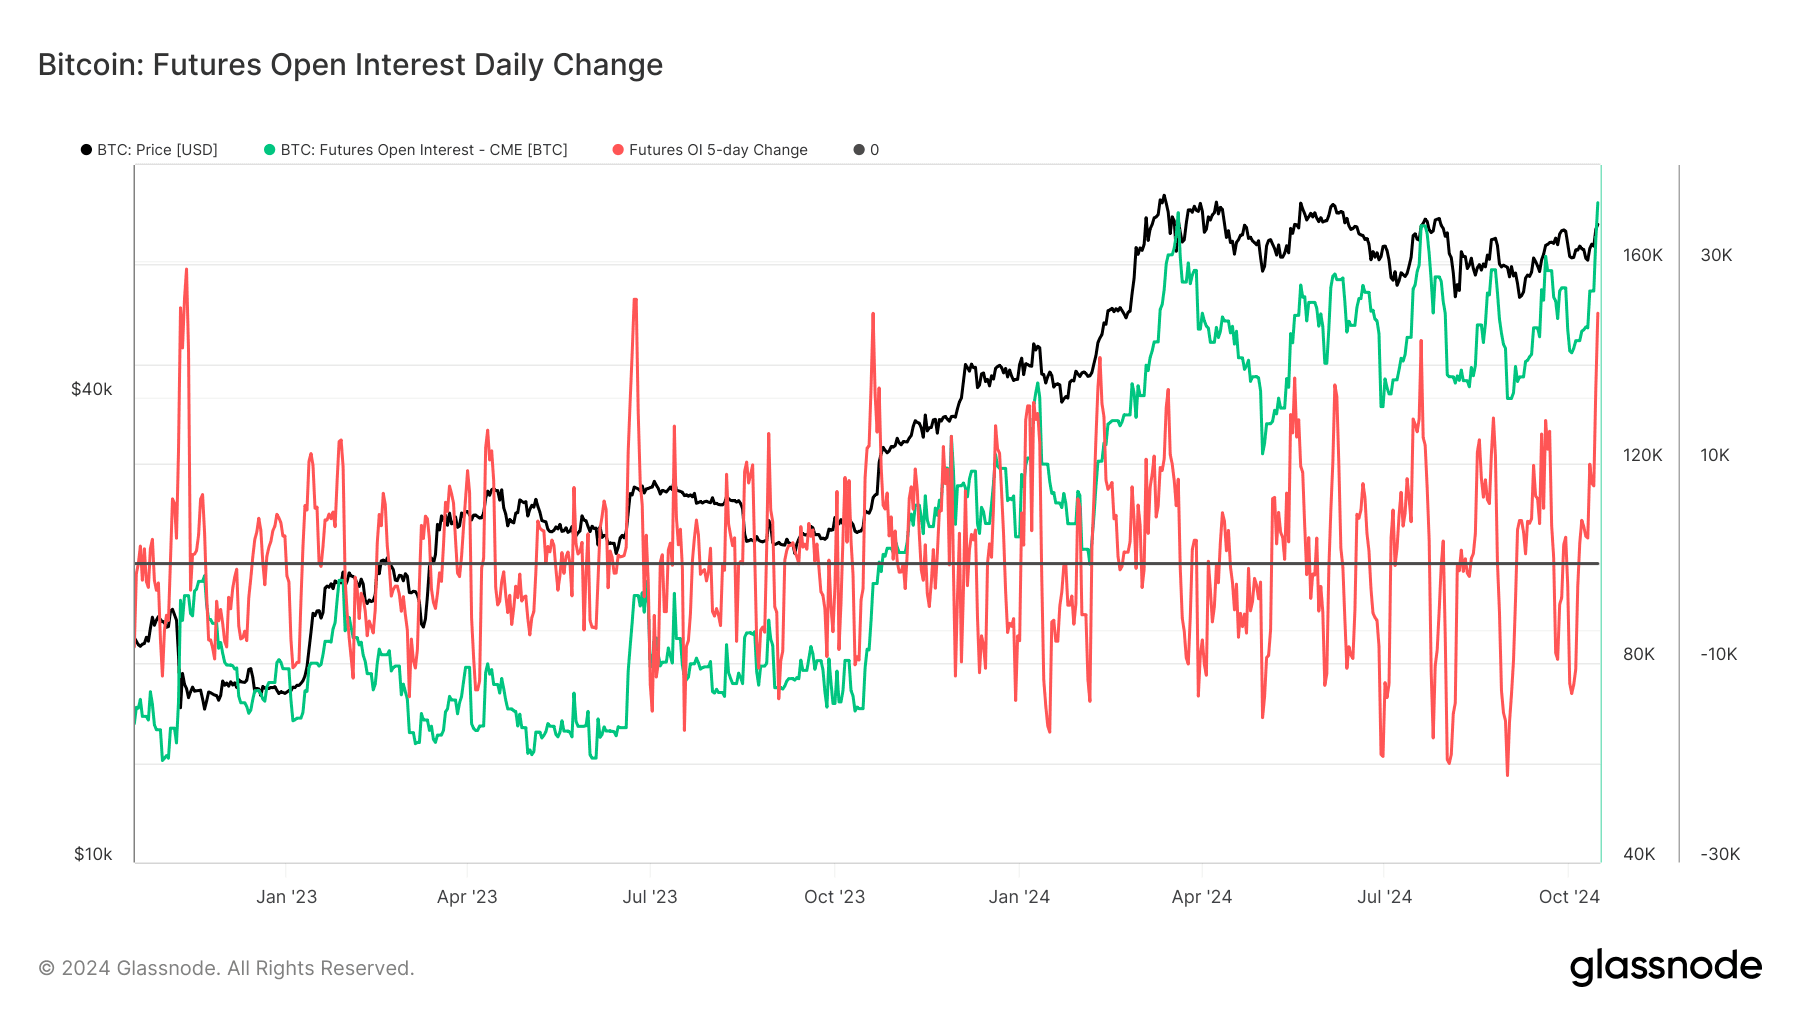Click the 120K open interest axis label

pos(1643,455)
